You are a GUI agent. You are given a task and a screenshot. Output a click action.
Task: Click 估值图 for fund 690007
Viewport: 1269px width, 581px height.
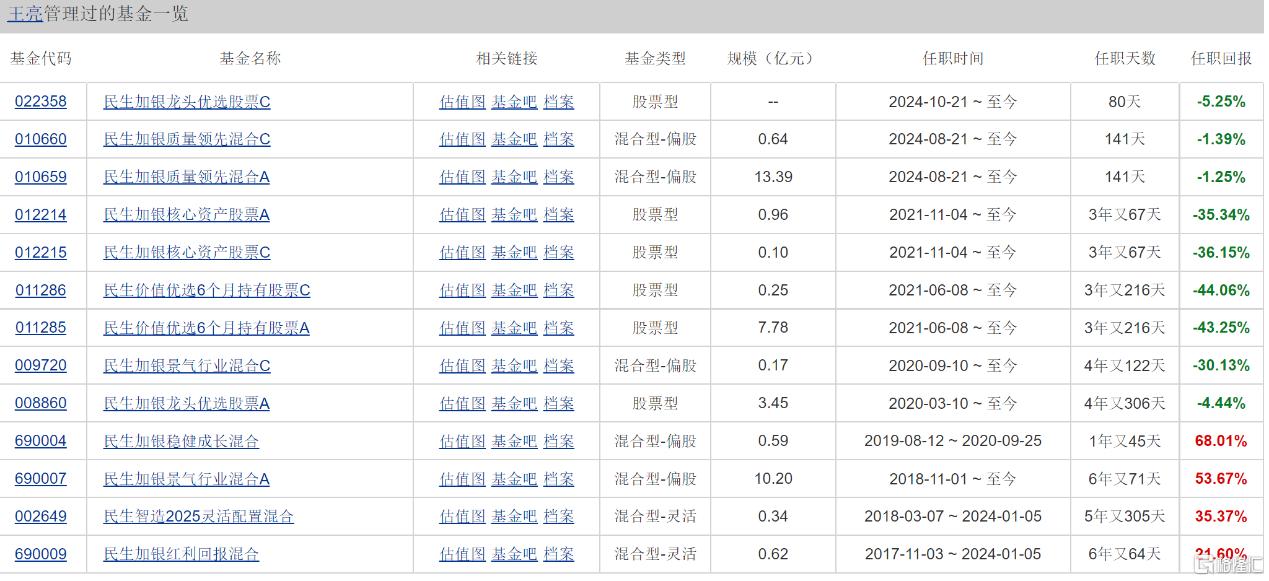[462, 479]
